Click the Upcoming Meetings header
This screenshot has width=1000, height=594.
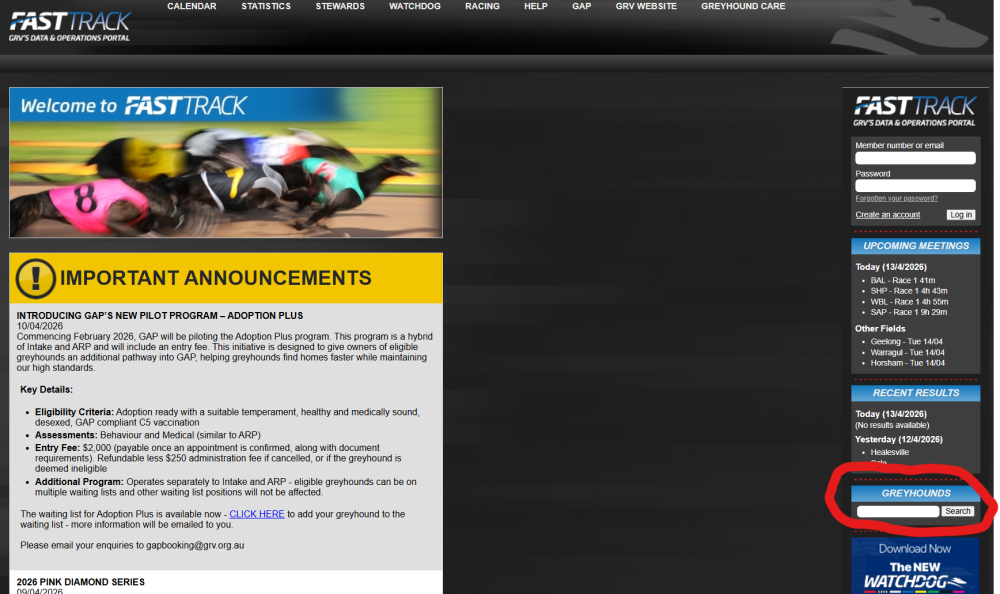(916, 246)
